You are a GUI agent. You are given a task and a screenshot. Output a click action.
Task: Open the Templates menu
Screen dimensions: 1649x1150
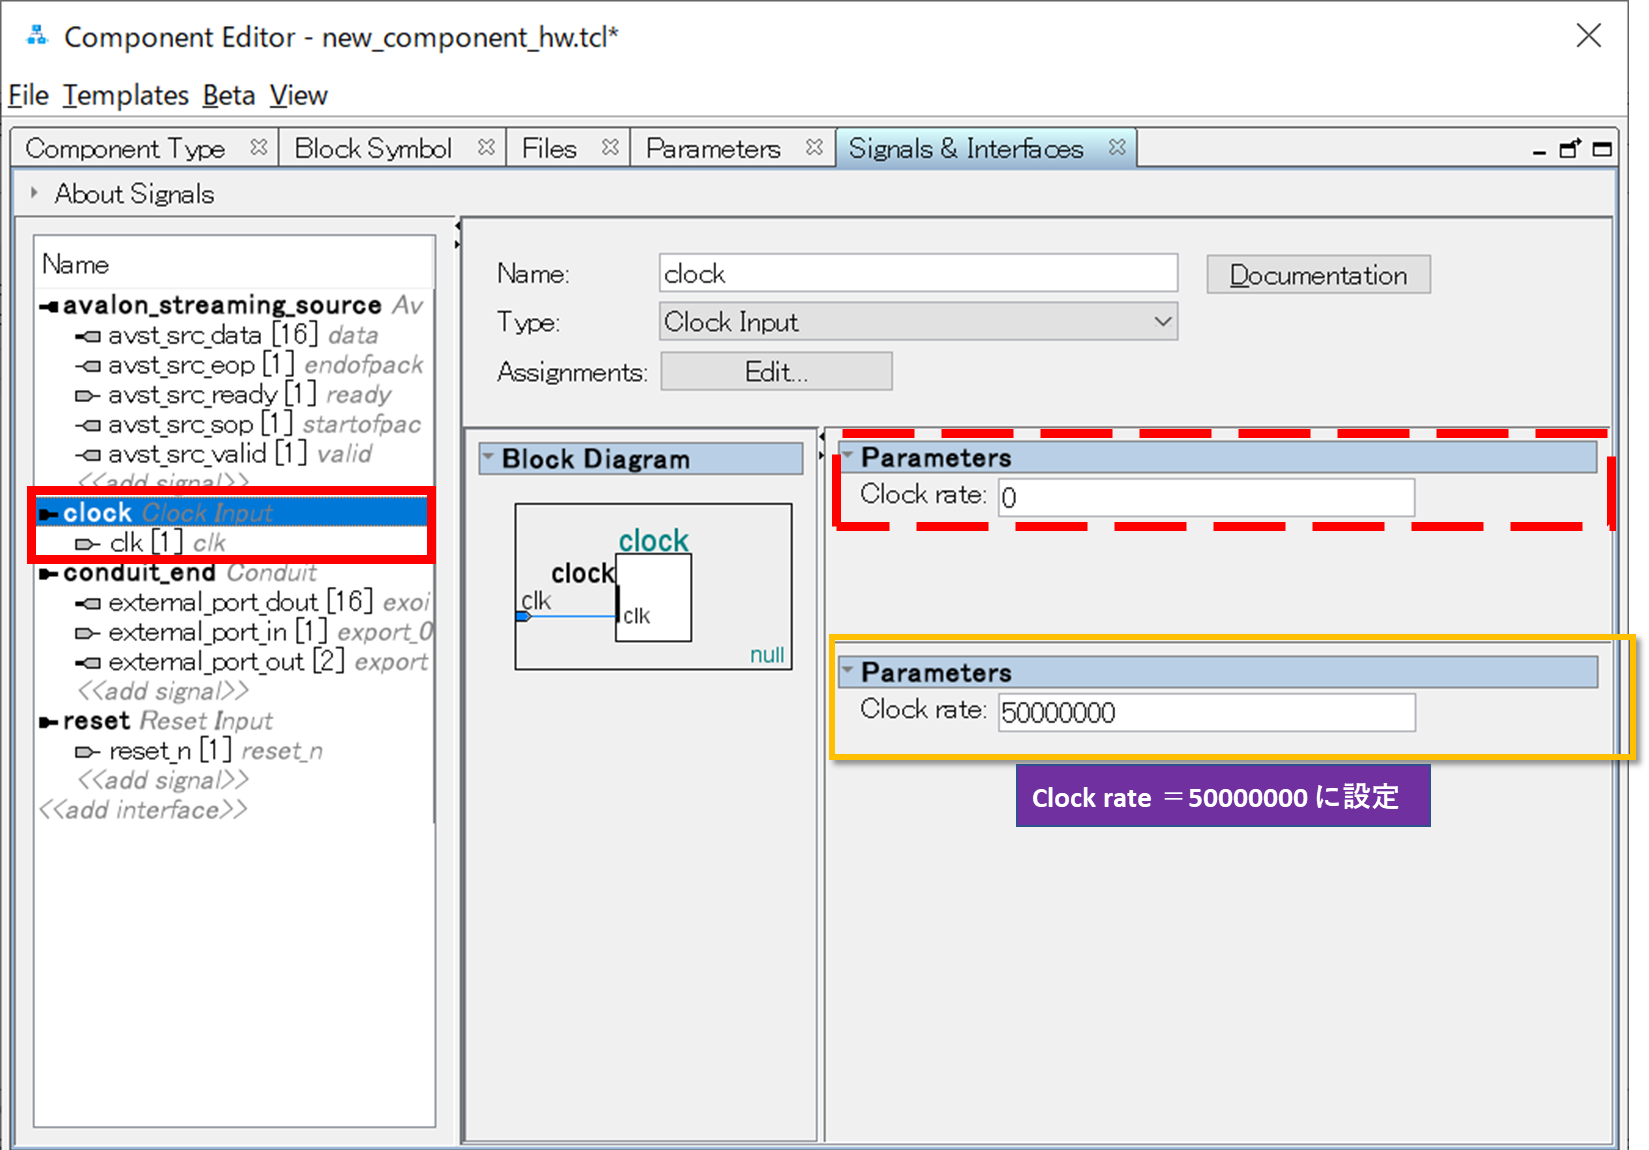point(126,95)
